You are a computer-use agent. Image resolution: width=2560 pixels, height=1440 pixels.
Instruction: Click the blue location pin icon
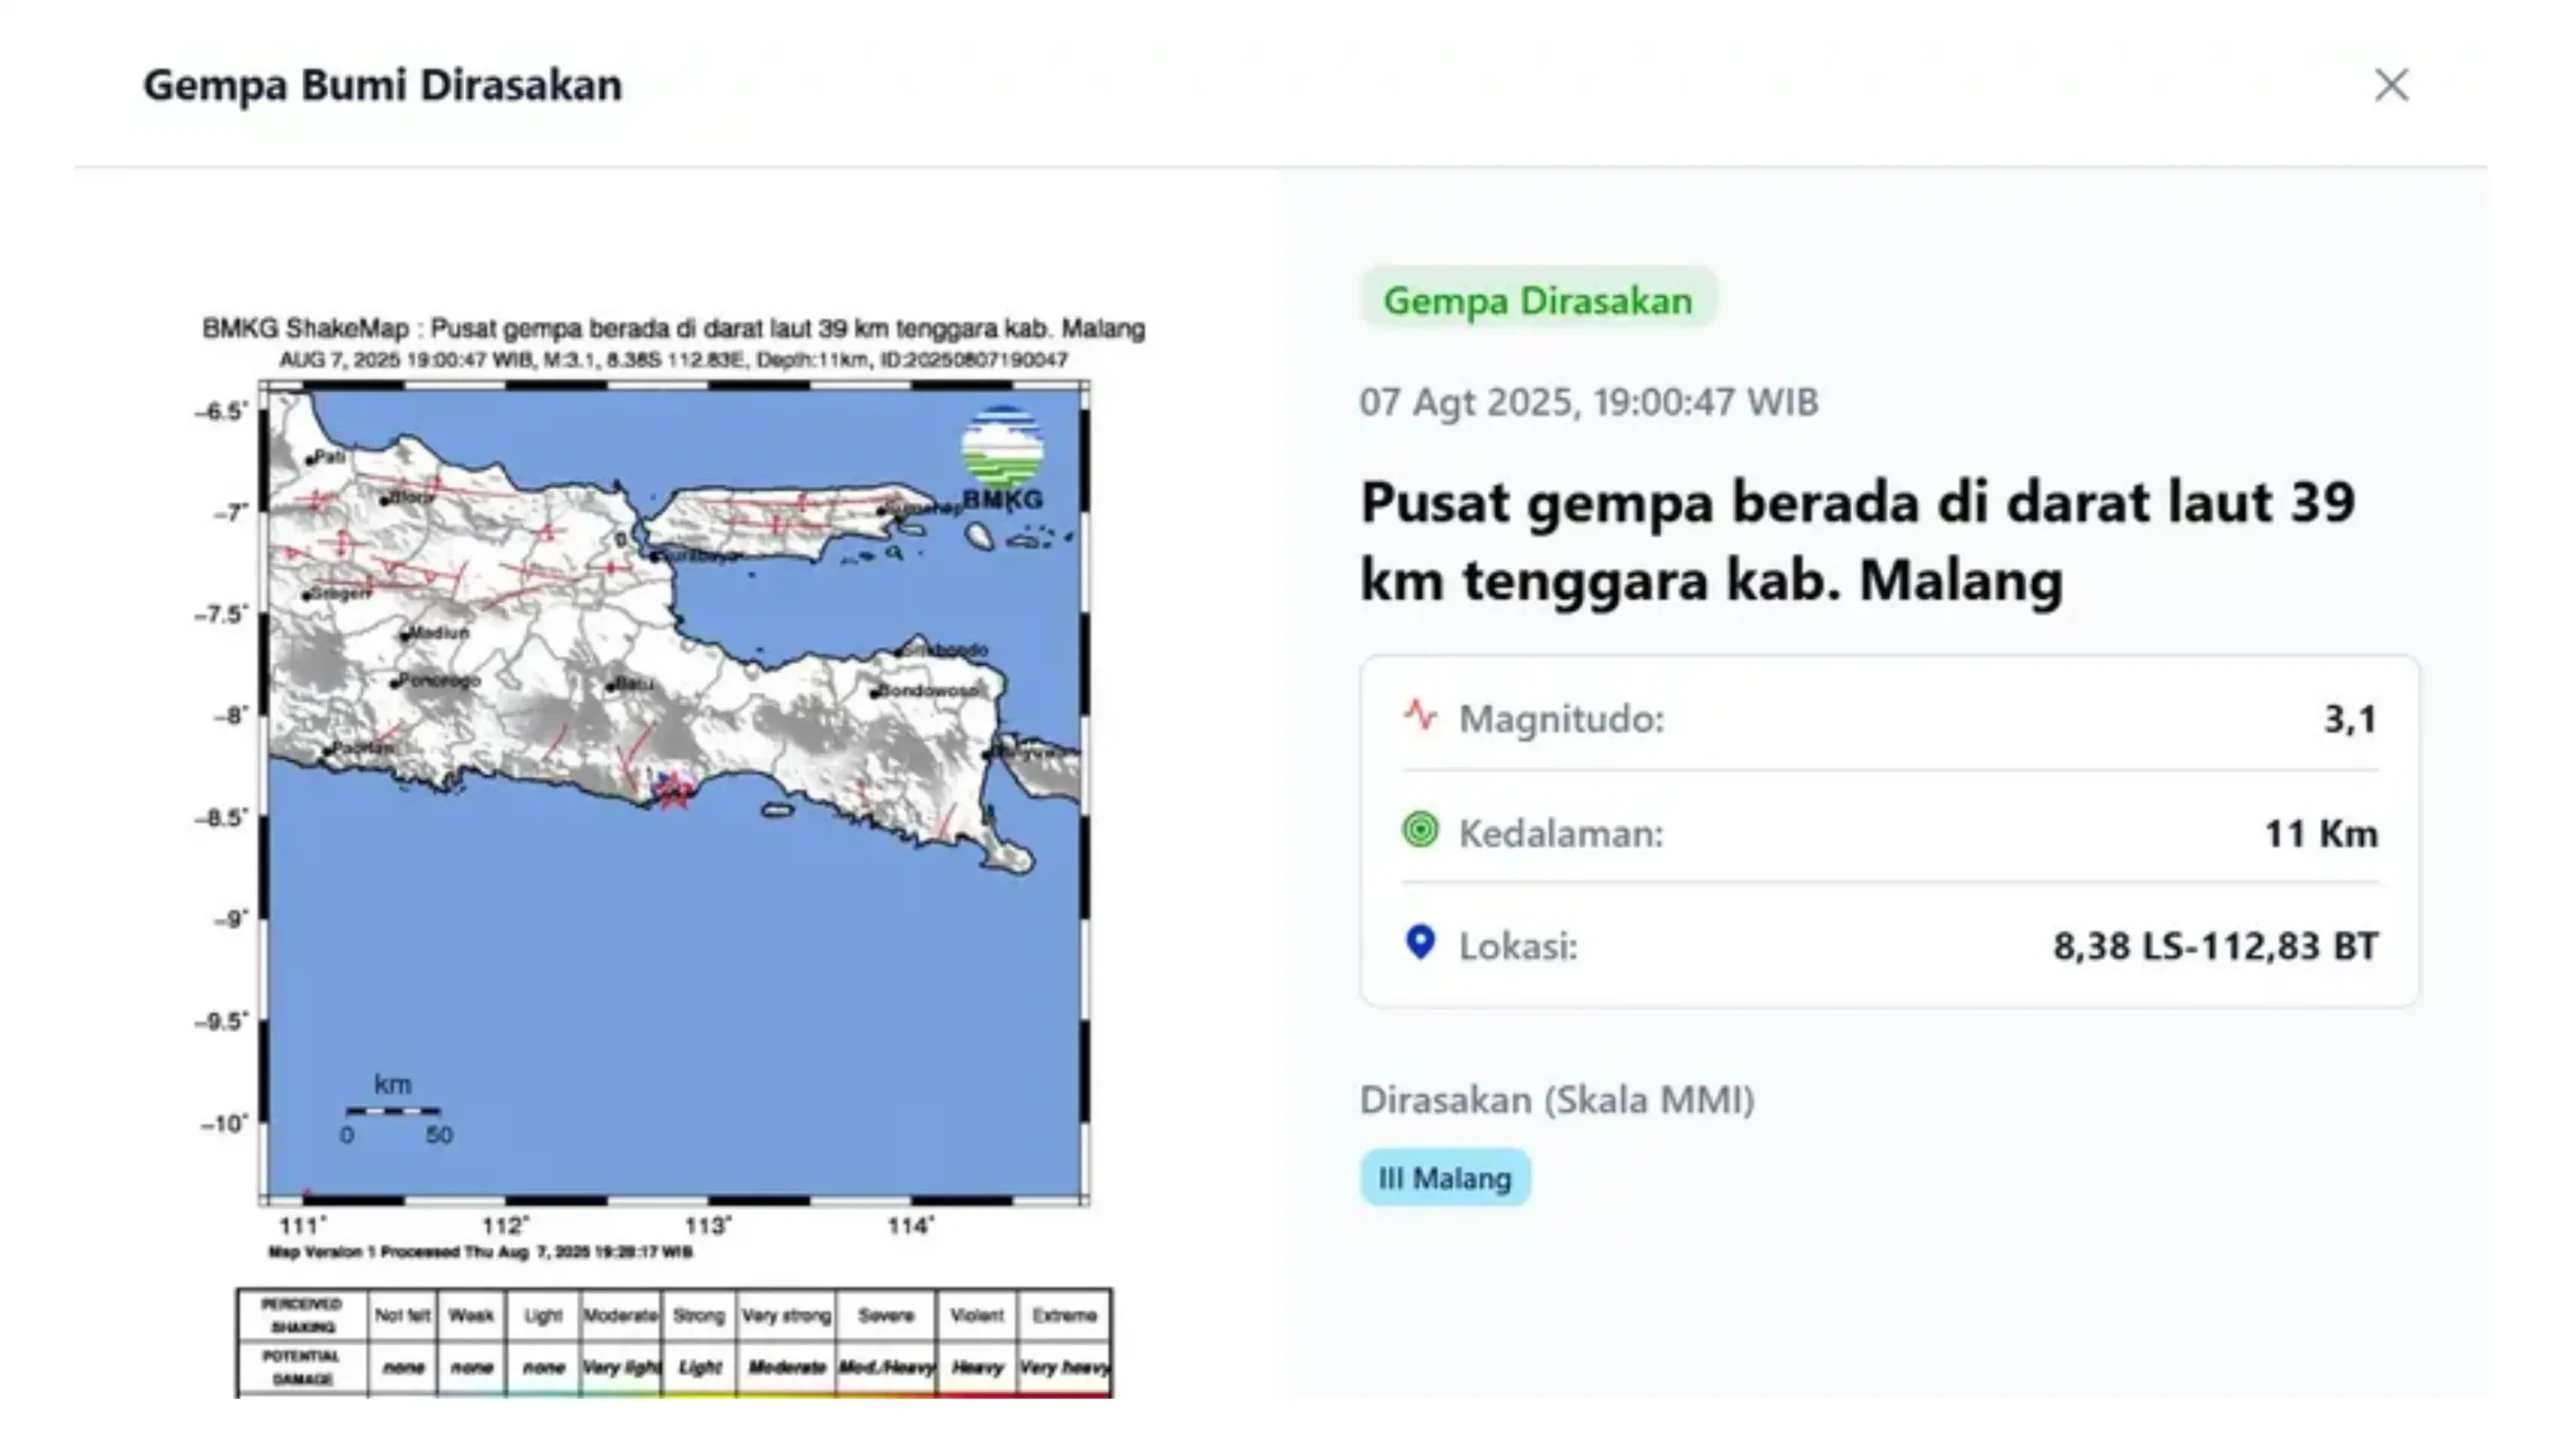pyautogui.click(x=1420, y=942)
